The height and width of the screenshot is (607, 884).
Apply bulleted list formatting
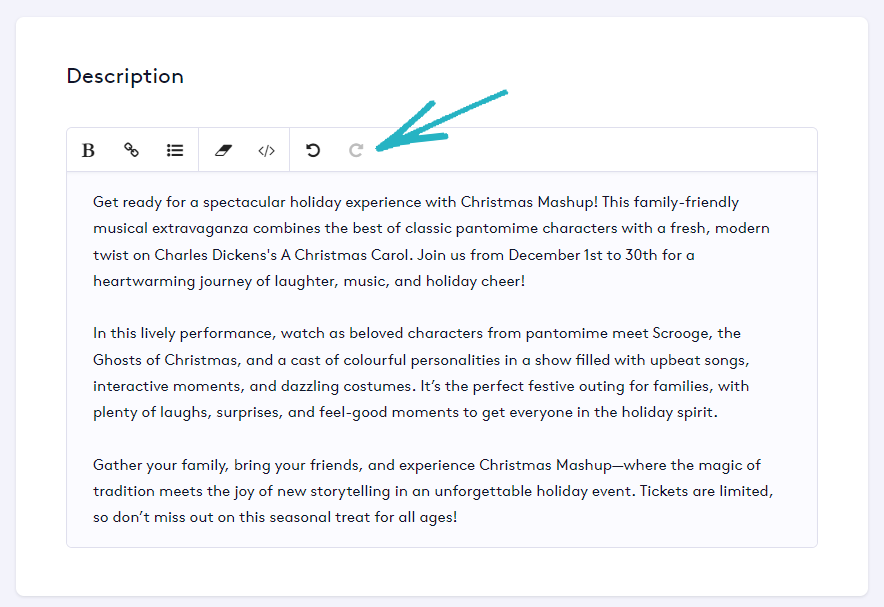click(175, 150)
